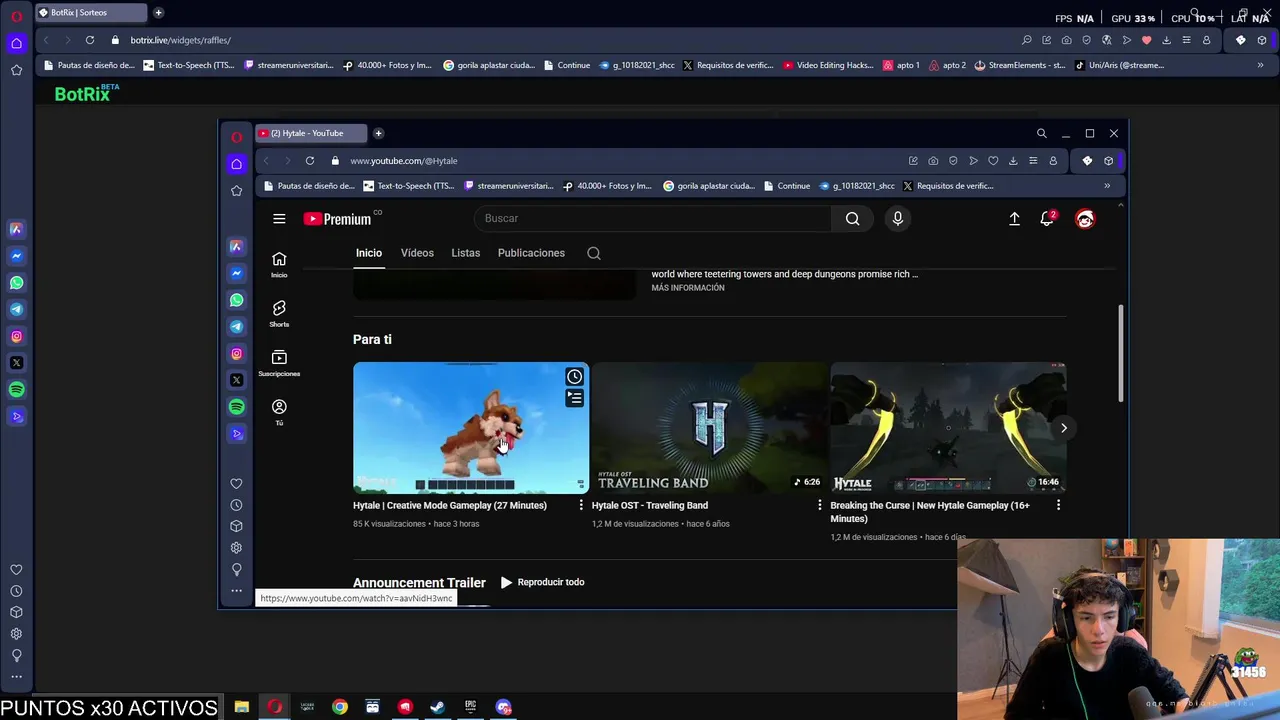Image resolution: width=1280 pixels, height=720 pixels.
Task: Click the YouTube search magnifier button
Action: point(852,219)
